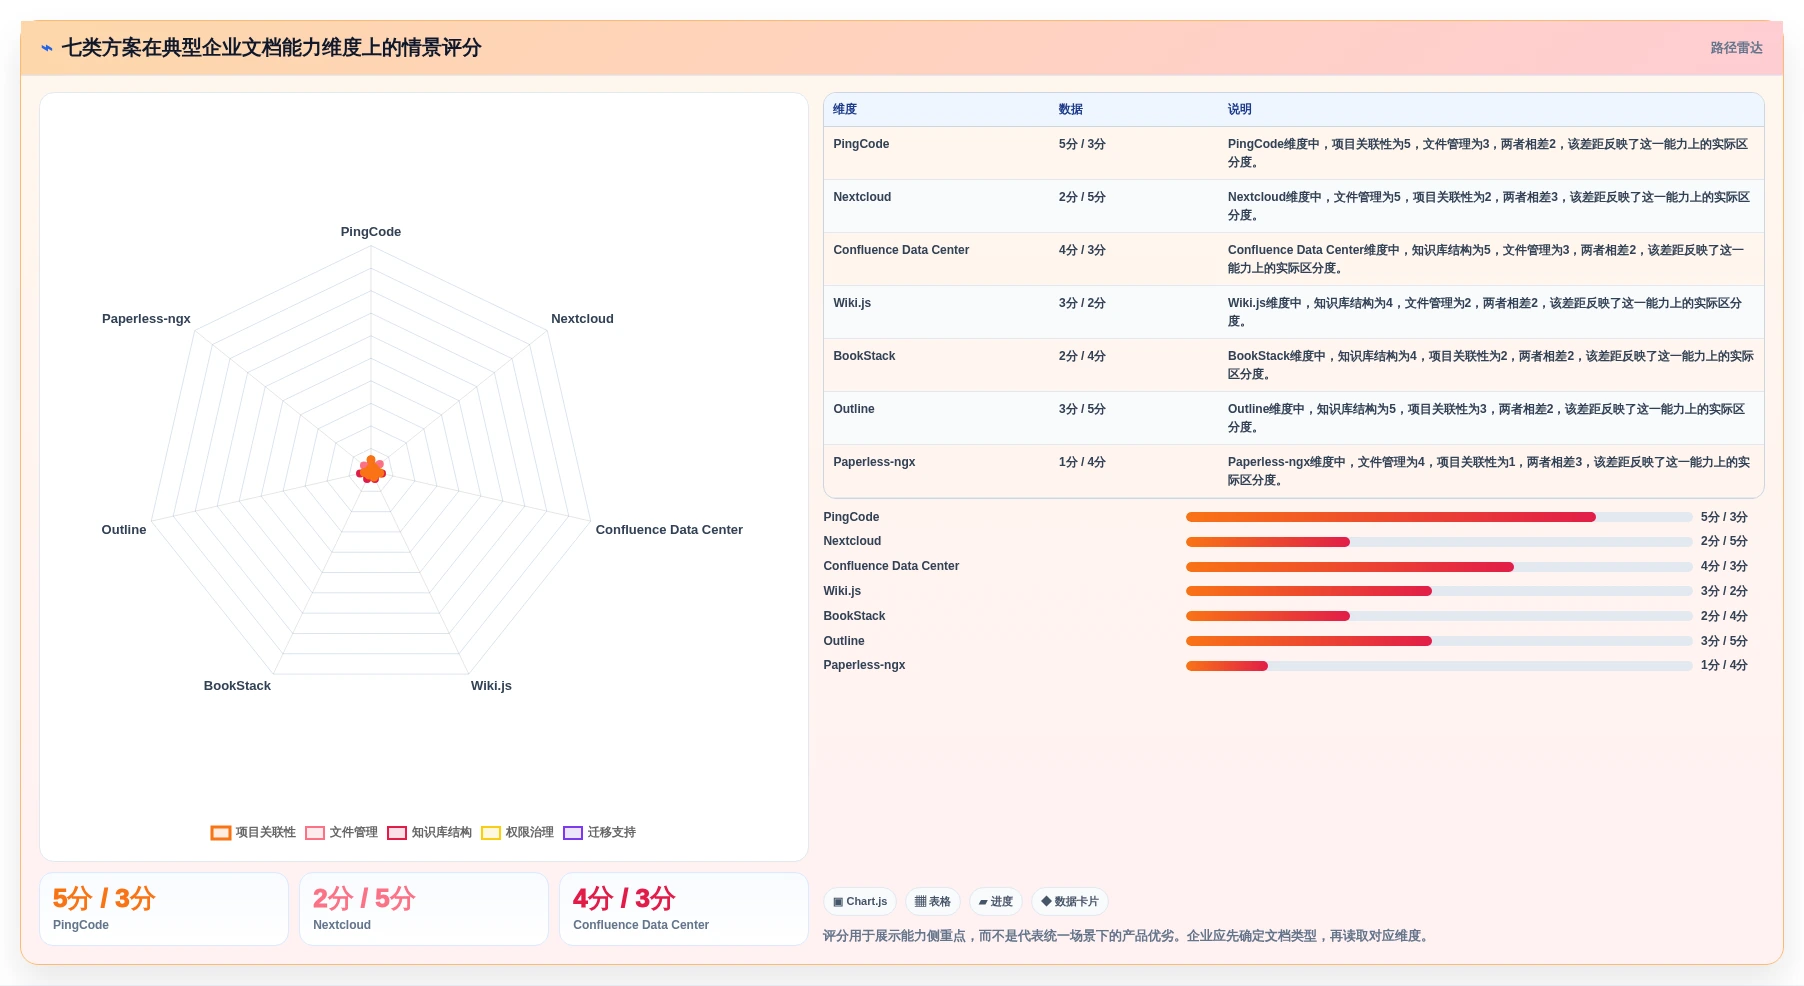This screenshot has width=1804, height=986.
Task: Click the BookStack label in progress list
Action: pos(854,616)
